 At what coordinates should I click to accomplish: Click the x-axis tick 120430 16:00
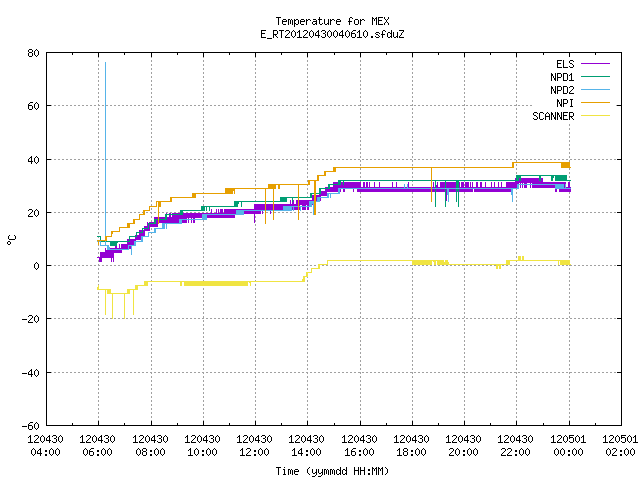pyautogui.click(x=359, y=446)
